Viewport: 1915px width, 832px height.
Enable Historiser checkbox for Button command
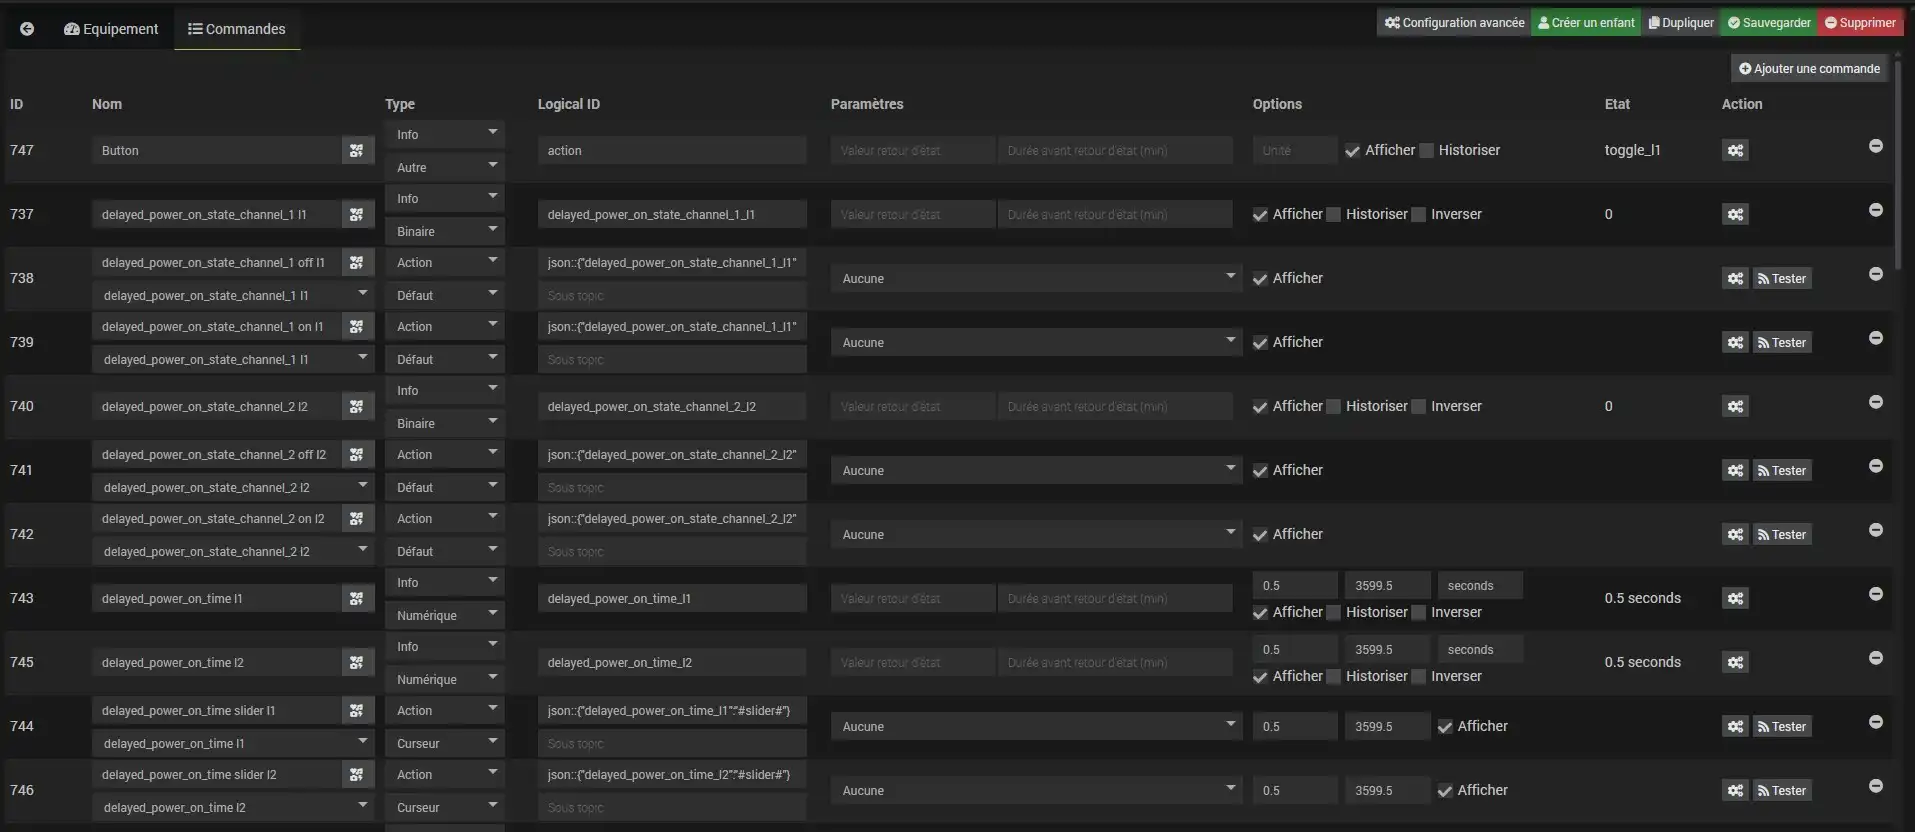[1427, 150]
